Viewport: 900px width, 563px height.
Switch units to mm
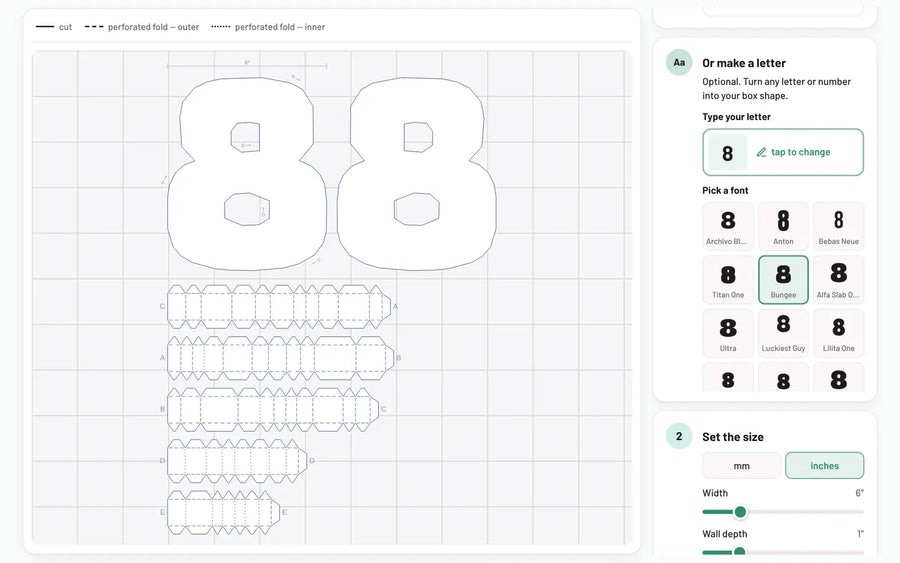coord(741,465)
